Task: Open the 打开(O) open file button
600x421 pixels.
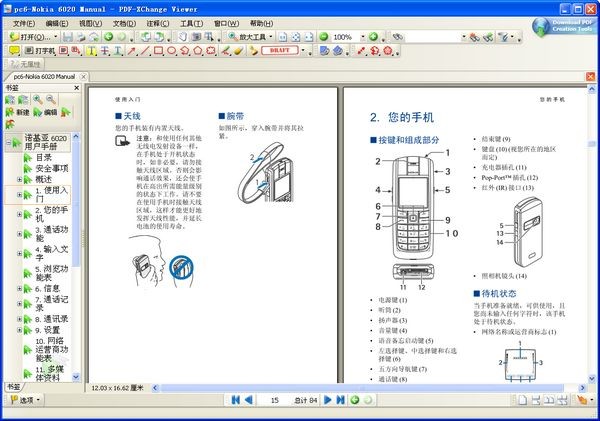Action: click(29, 37)
